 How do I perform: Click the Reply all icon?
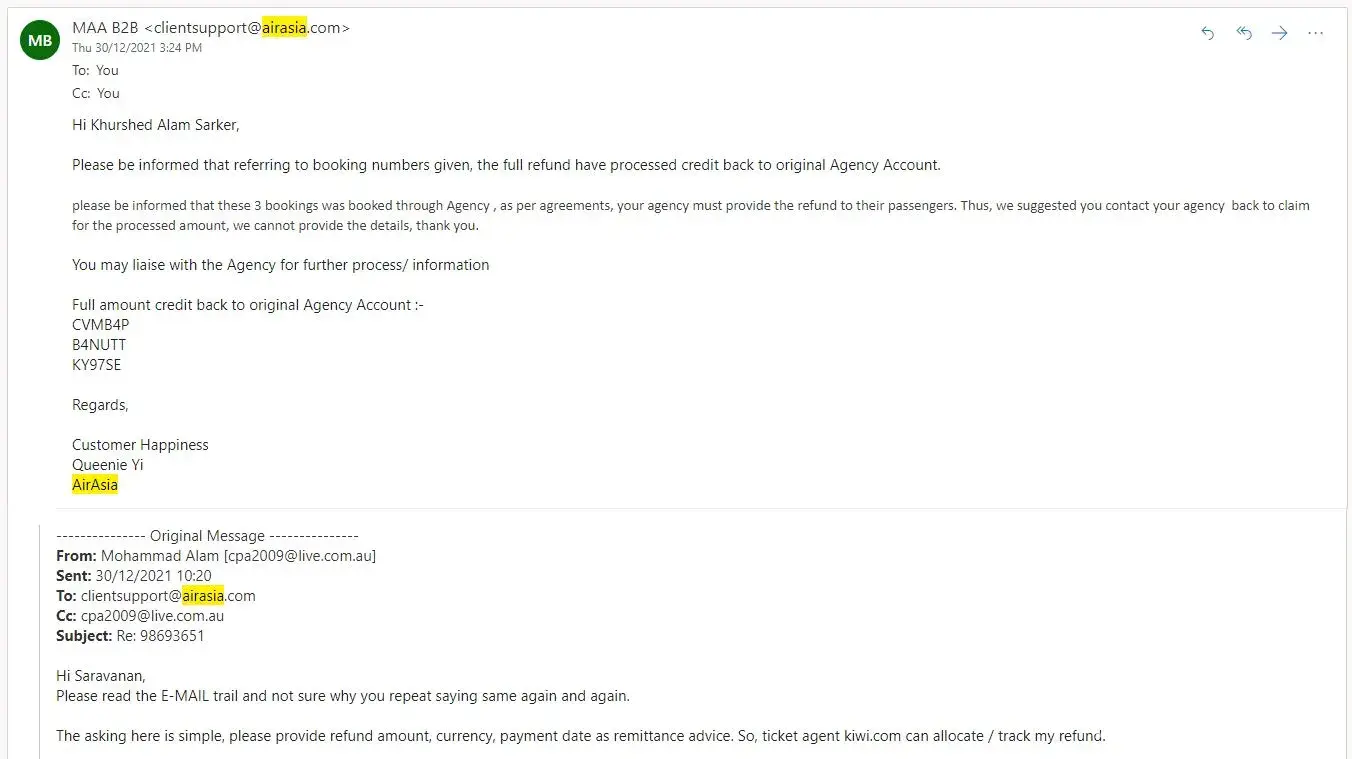tap(1244, 33)
